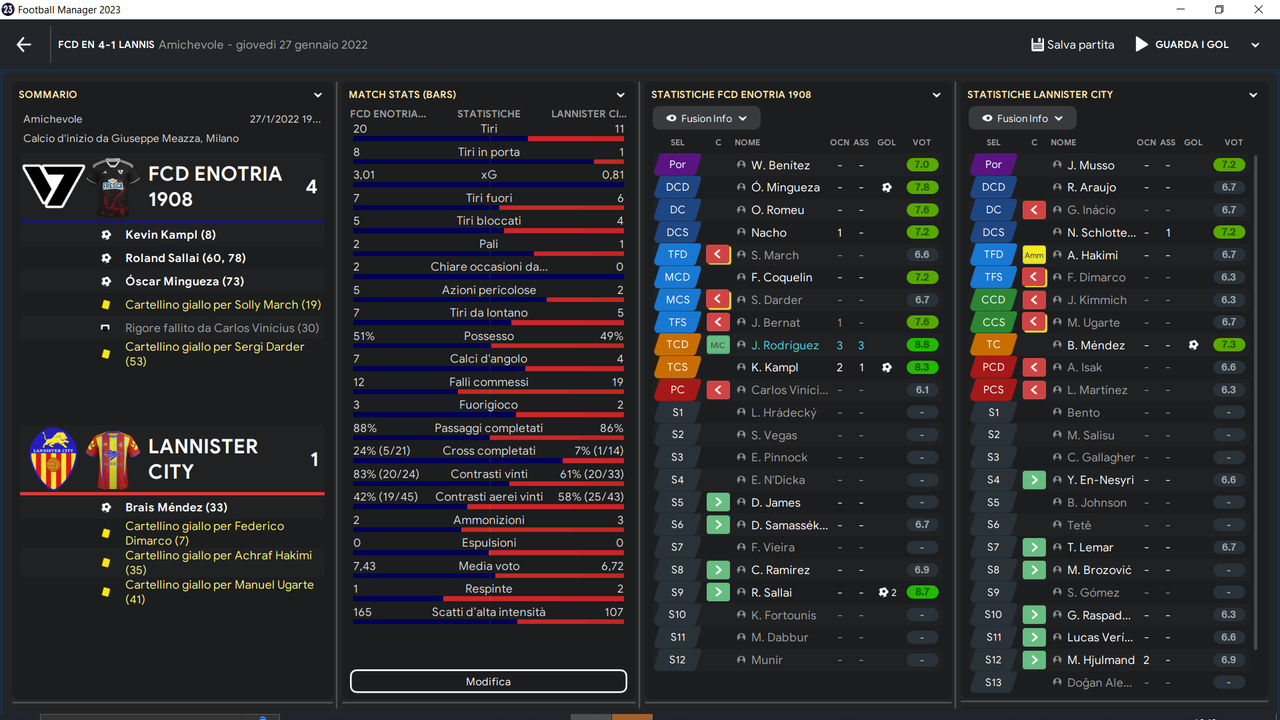Sort Lannister City list by GOL column
The width and height of the screenshot is (1280, 720).
tap(1193, 143)
